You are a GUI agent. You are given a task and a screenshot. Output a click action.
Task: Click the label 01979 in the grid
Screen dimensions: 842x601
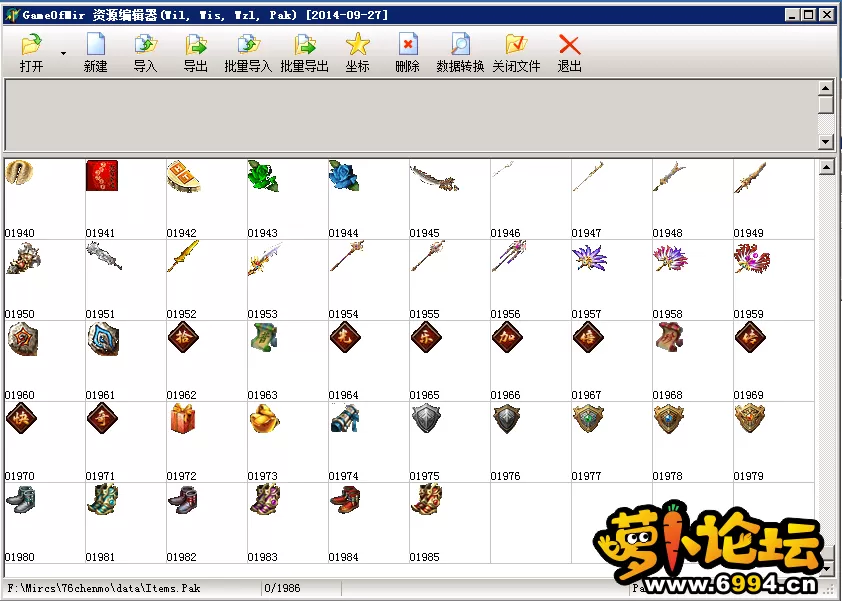point(748,476)
